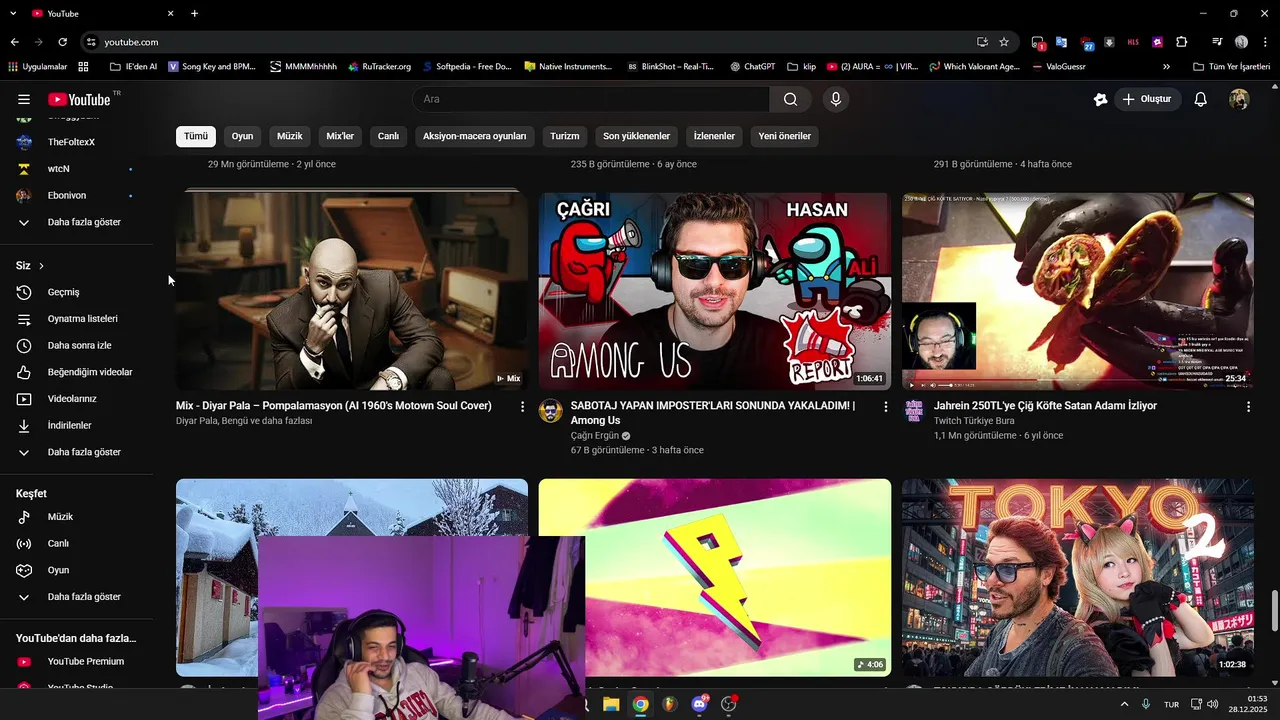Viewport: 1280px width, 720px height.
Task: Open the Çağrı Ergün channel link
Action: (595, 436)
